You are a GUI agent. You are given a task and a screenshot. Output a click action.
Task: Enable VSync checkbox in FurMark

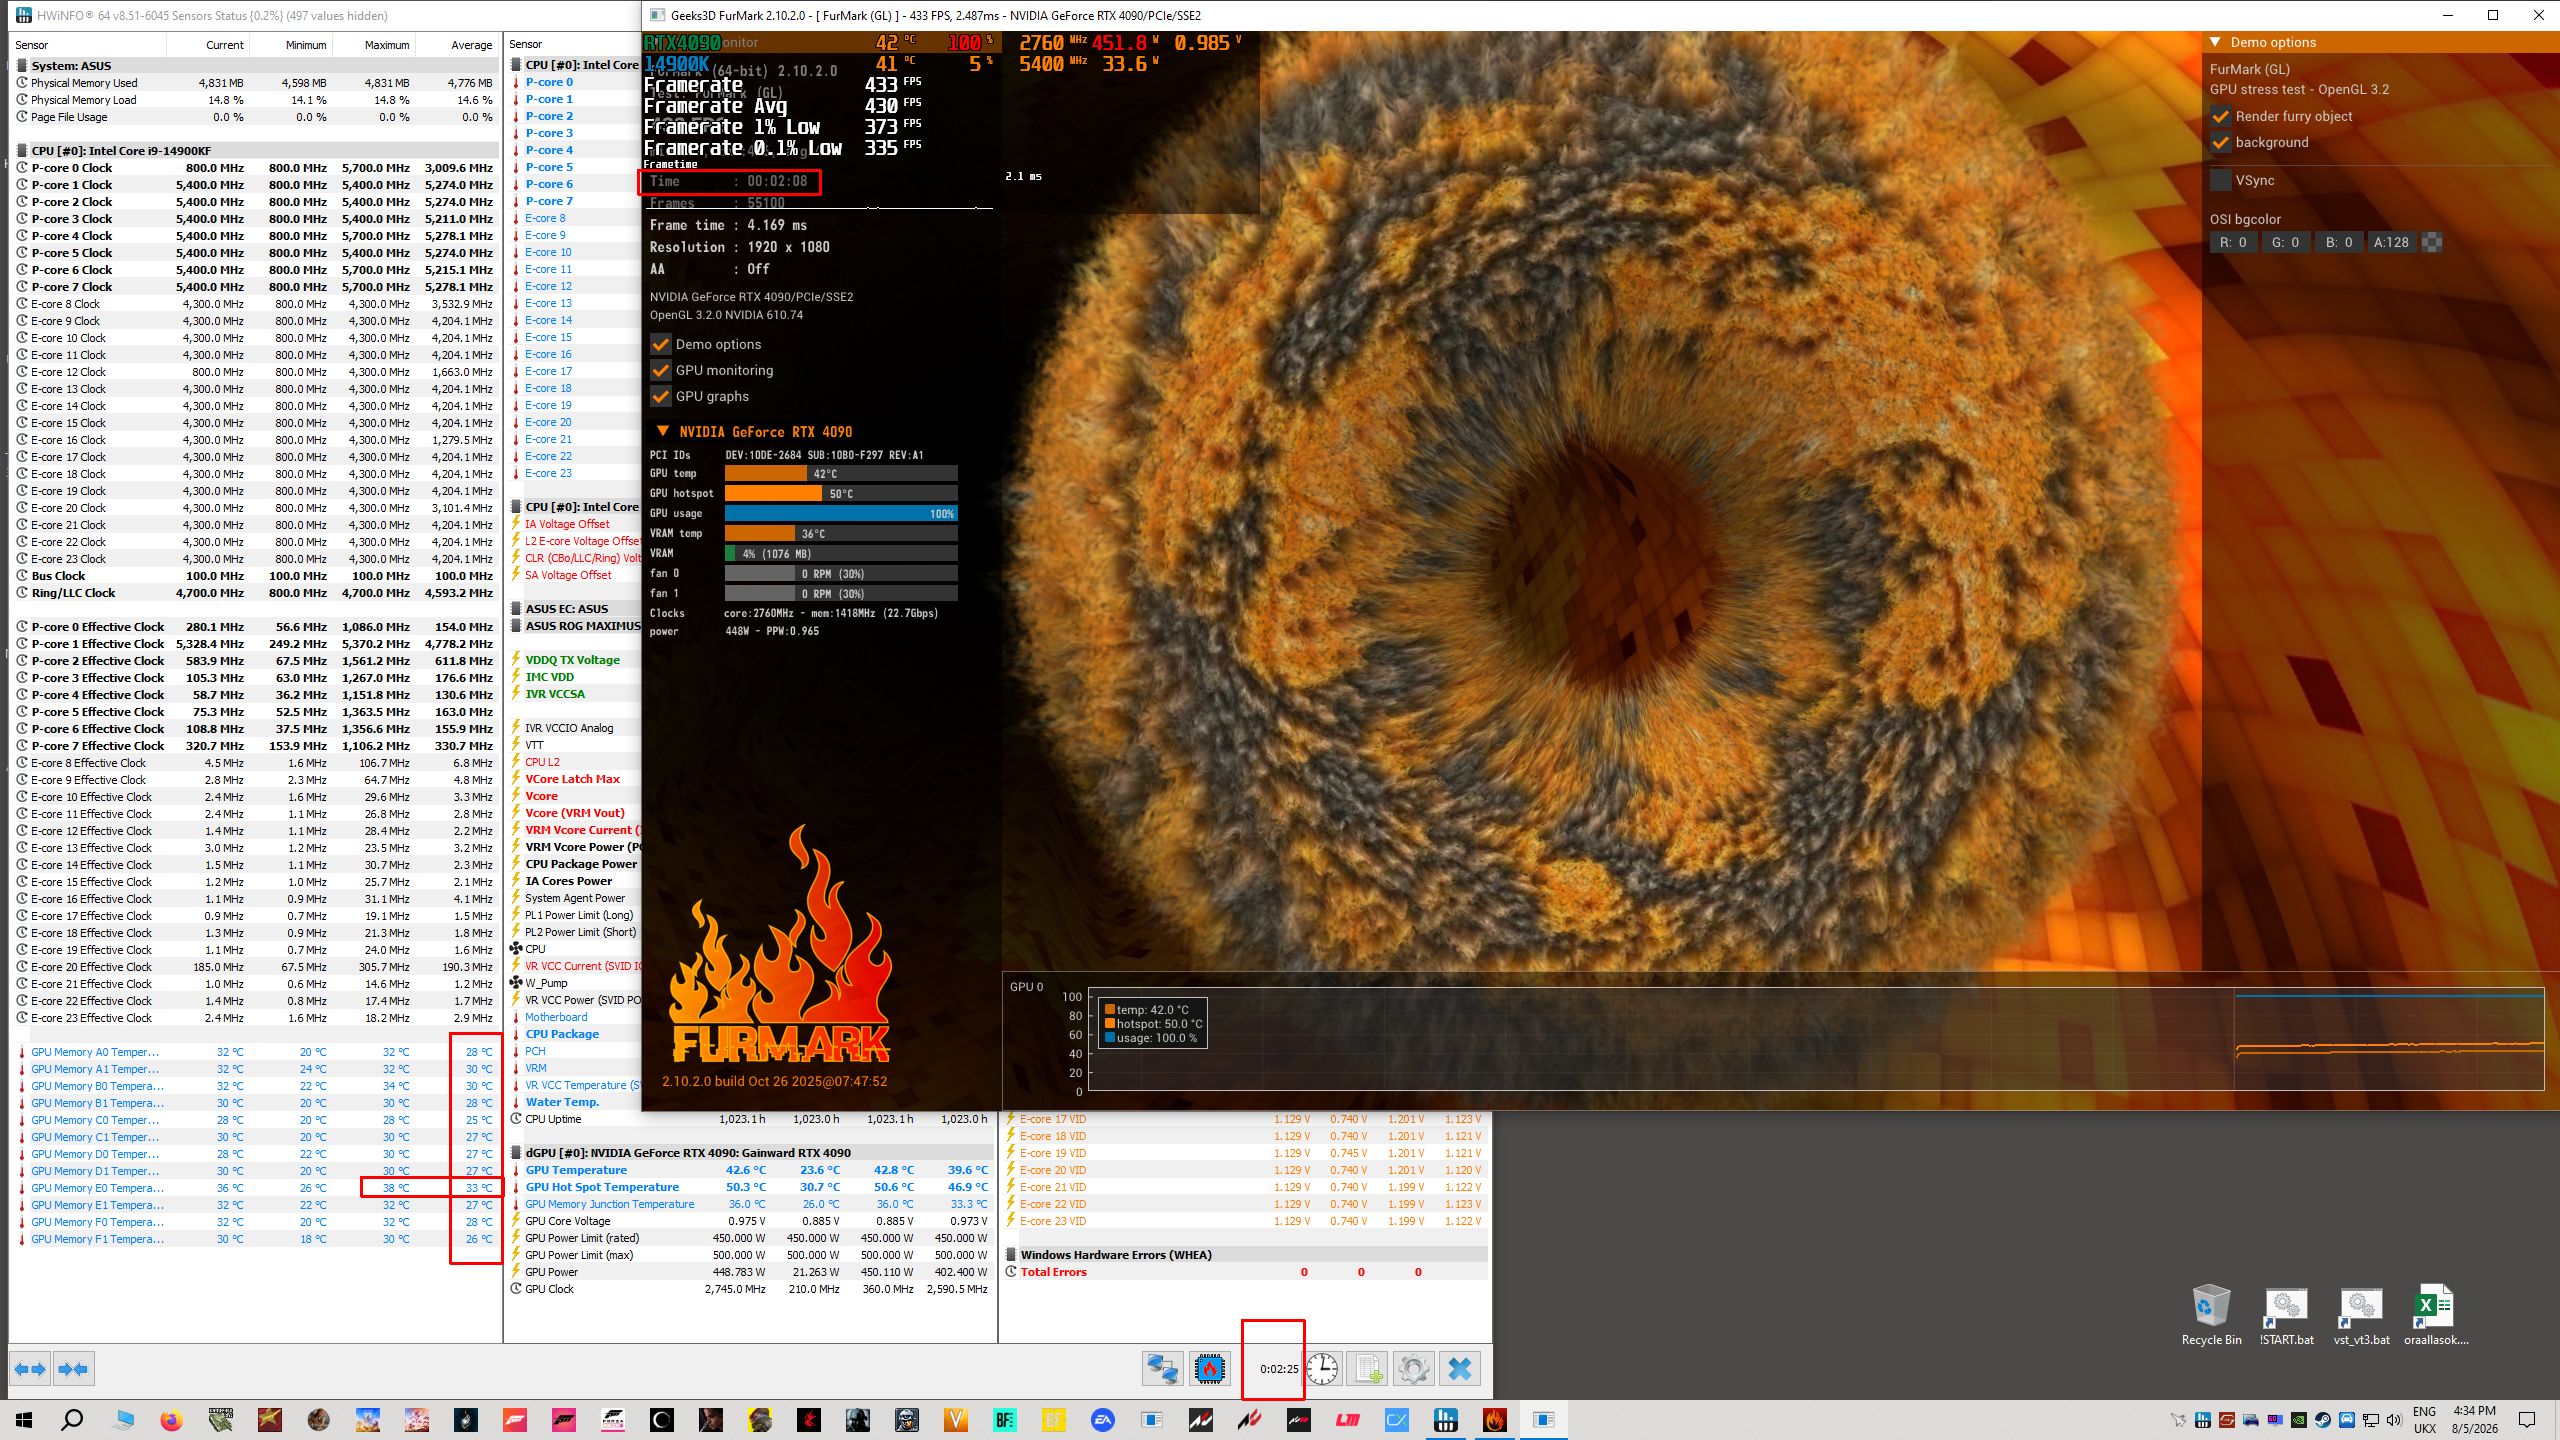tap(2220, 180)
